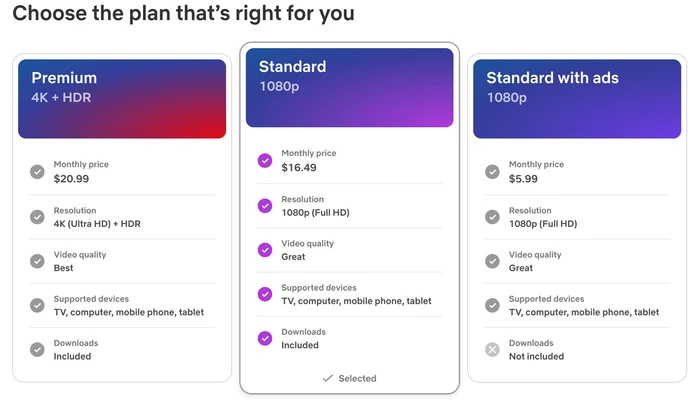
Task: Select the Standard 1080p plan header
Action: click(x=349, y=88)
